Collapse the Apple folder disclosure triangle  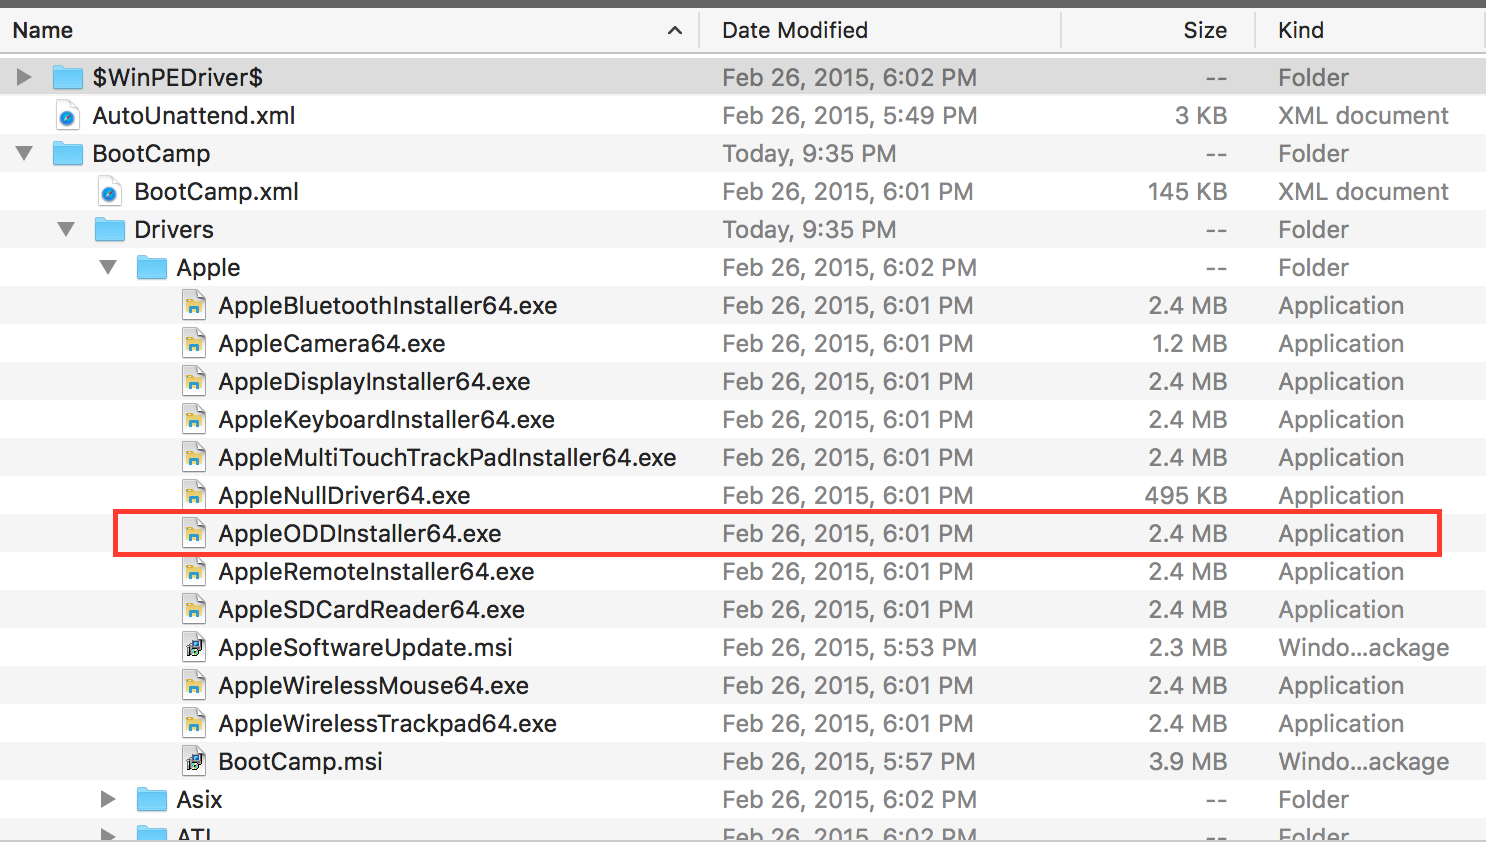[x=108, y=267]
